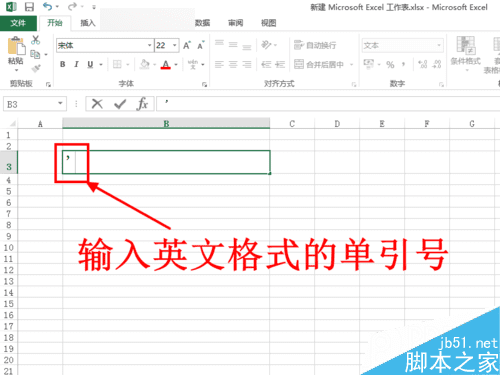The height and width of the screenshot is (375, 500).
Task: Select Top Align icon
Action: [219, 44]
